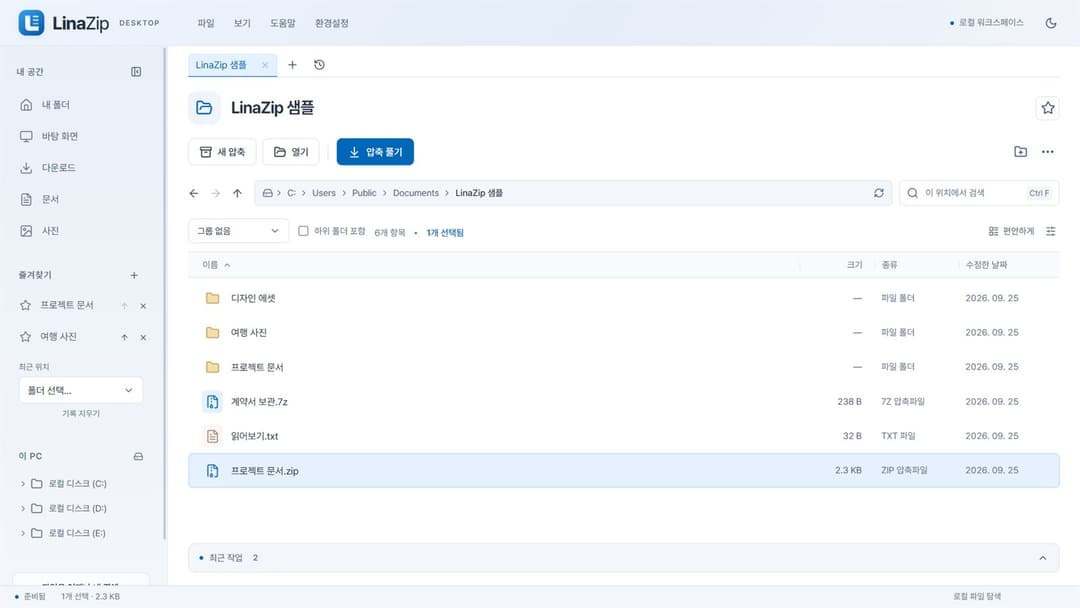Click 압축 풀기 button
Viewport: 1080px width, 608px height.
[x=375, y=152]
